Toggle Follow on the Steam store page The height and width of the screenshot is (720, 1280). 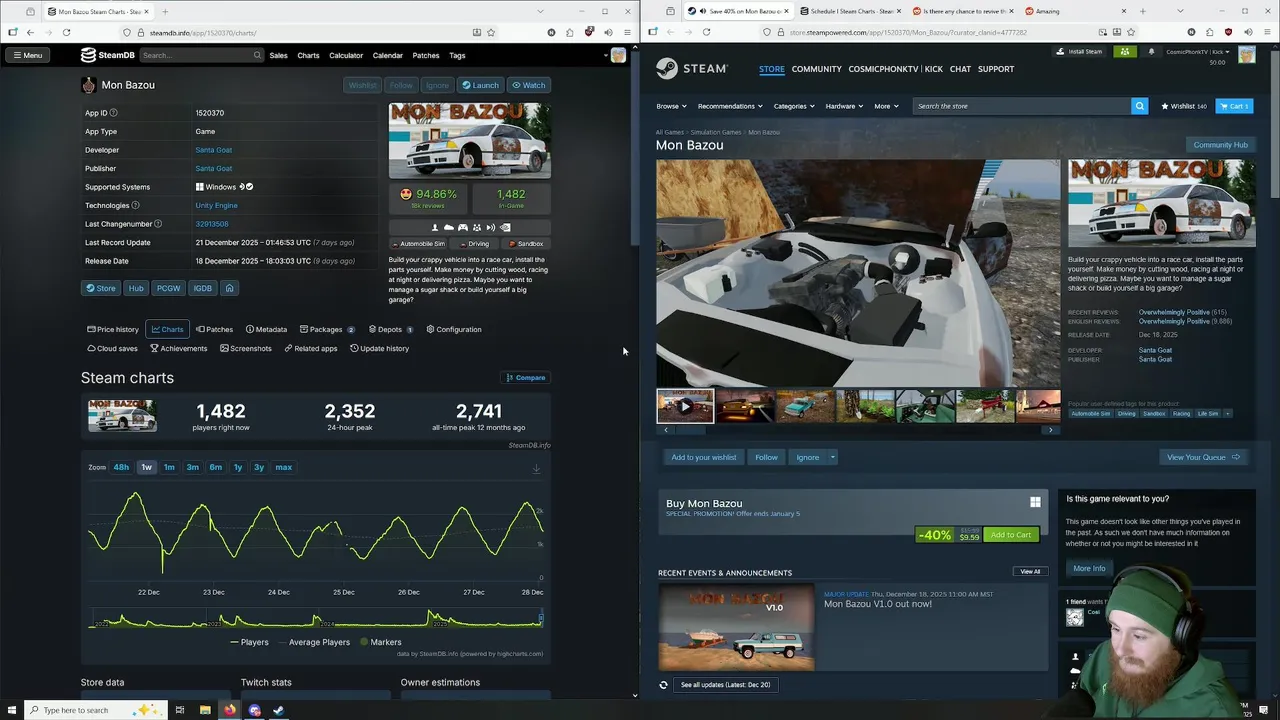click(766, 457)
